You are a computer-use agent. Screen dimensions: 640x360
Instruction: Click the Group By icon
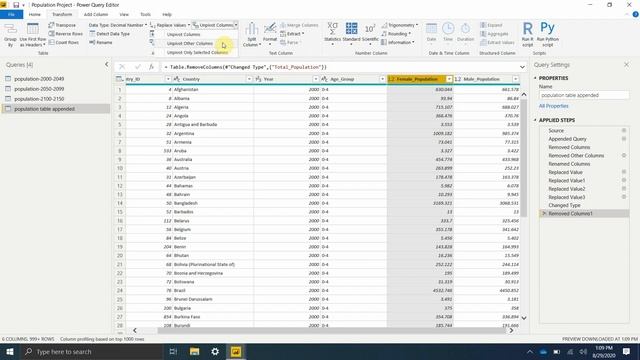coord(11,35)
